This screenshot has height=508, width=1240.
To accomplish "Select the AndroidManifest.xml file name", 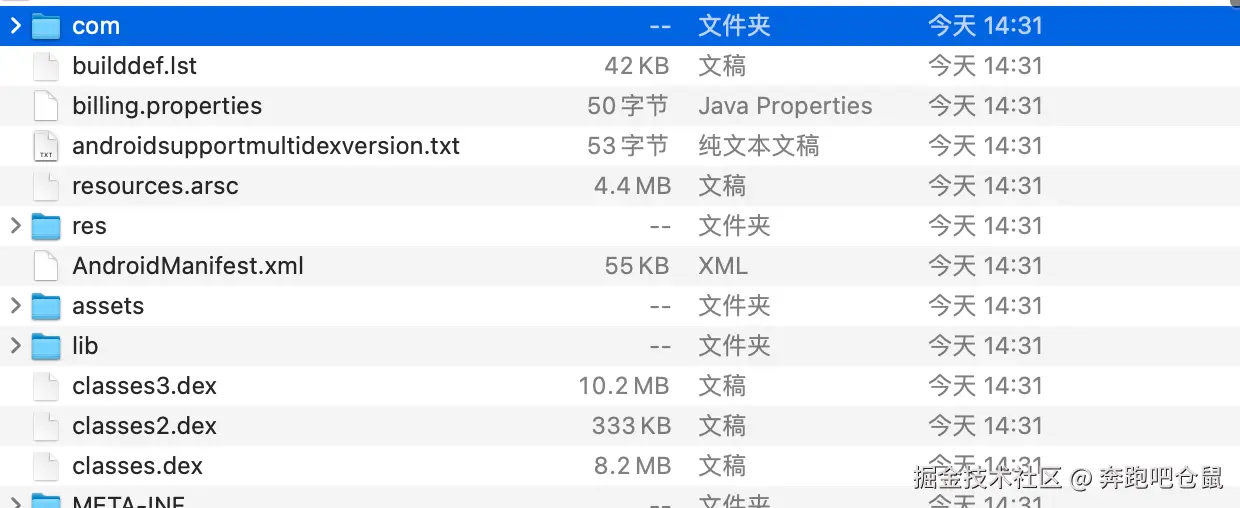I will [188, 266].
